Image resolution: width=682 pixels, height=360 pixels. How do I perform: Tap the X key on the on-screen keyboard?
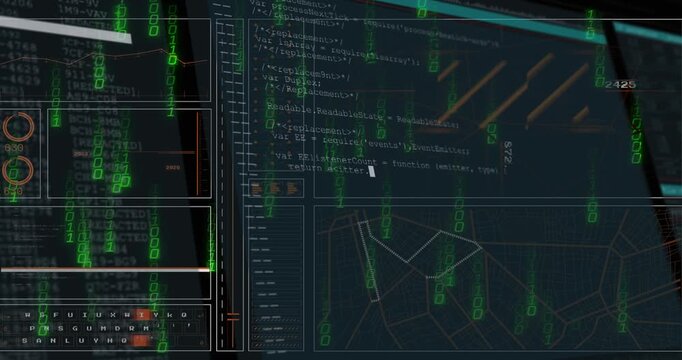point(113,315)
